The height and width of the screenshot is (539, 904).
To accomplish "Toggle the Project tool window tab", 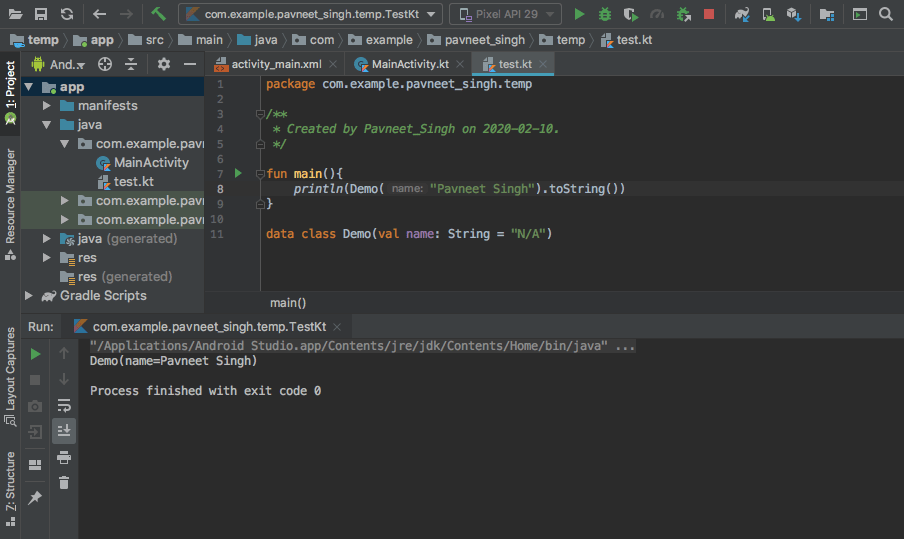I will [10, 93].
